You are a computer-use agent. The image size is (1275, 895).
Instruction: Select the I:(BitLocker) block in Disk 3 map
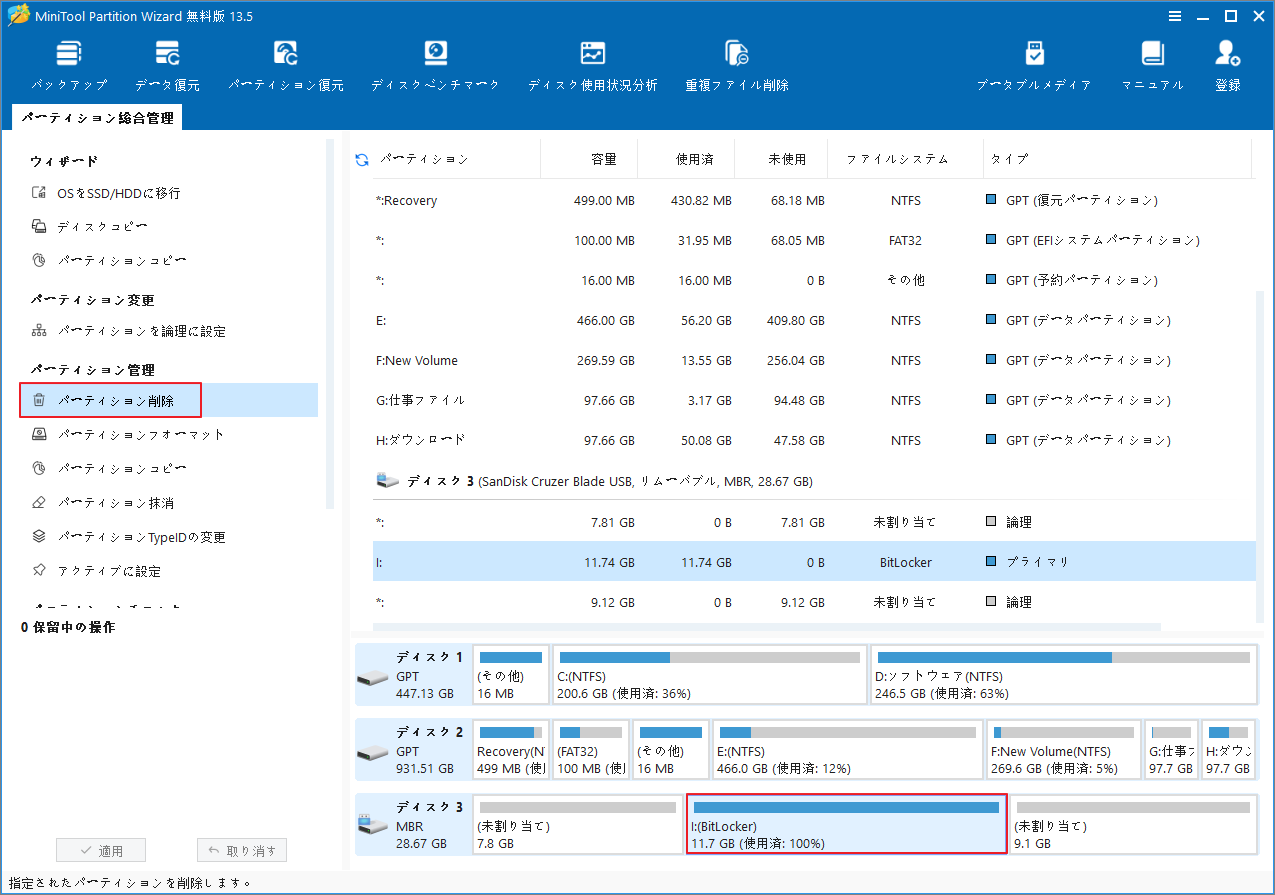846,825
